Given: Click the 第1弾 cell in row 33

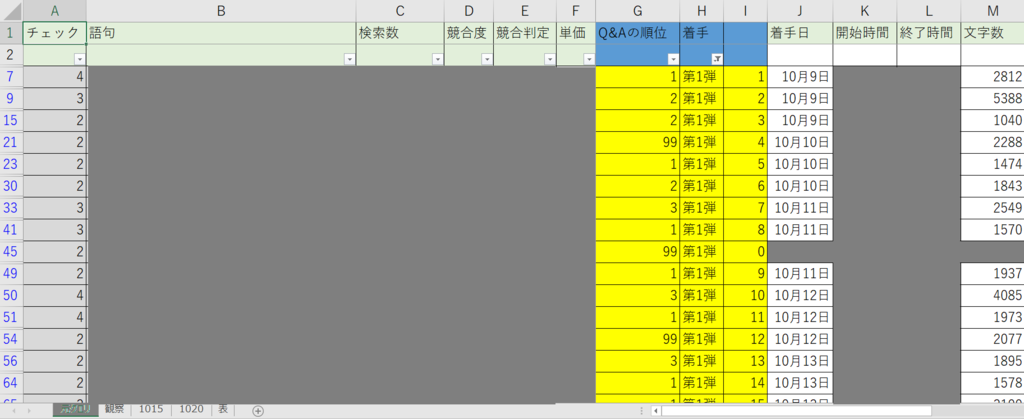Looking at the screenshot, I should click(701, 208).
